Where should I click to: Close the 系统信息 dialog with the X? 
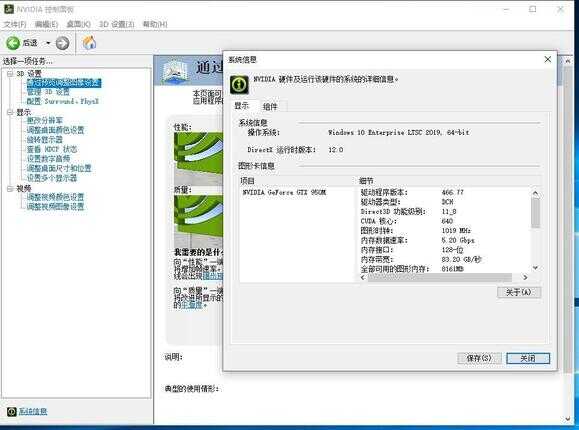tap(548, 59)
